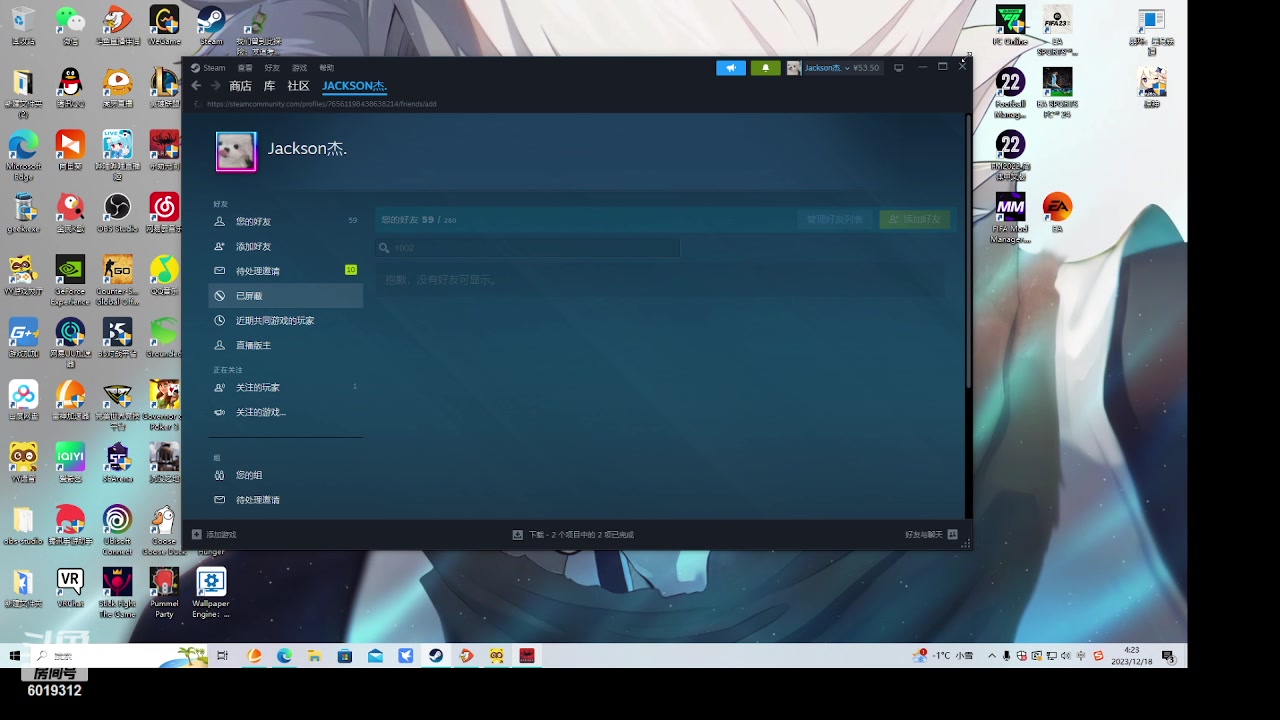1280x720 pixels.
Task: Open the 好友 menu in Steam title bar
Action: click(x=272, y=68)
